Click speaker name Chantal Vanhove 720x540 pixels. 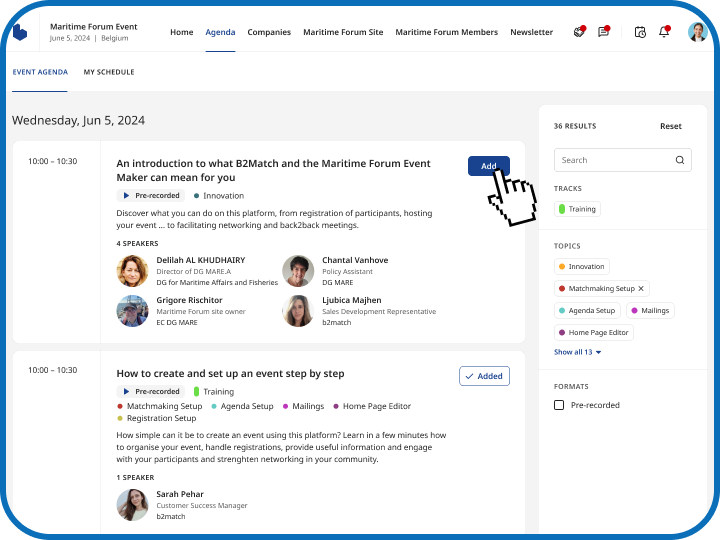click(355, 260)
